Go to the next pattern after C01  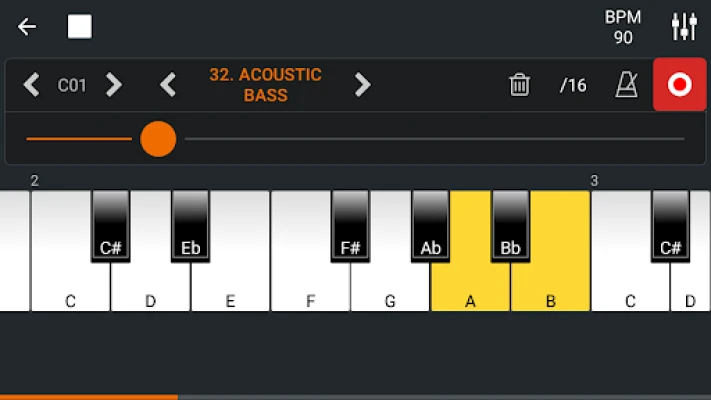pos(114,85)
